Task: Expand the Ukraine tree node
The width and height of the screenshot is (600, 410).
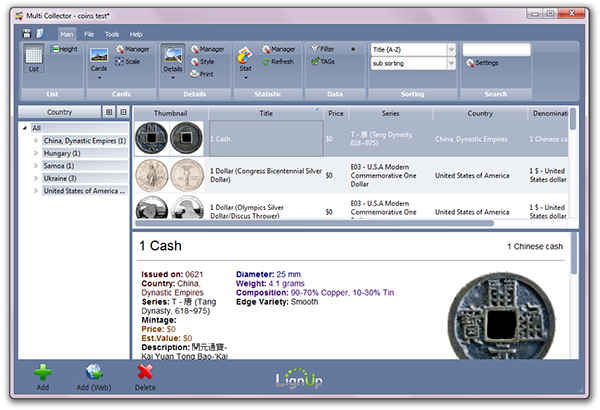Action: point(36,178)
